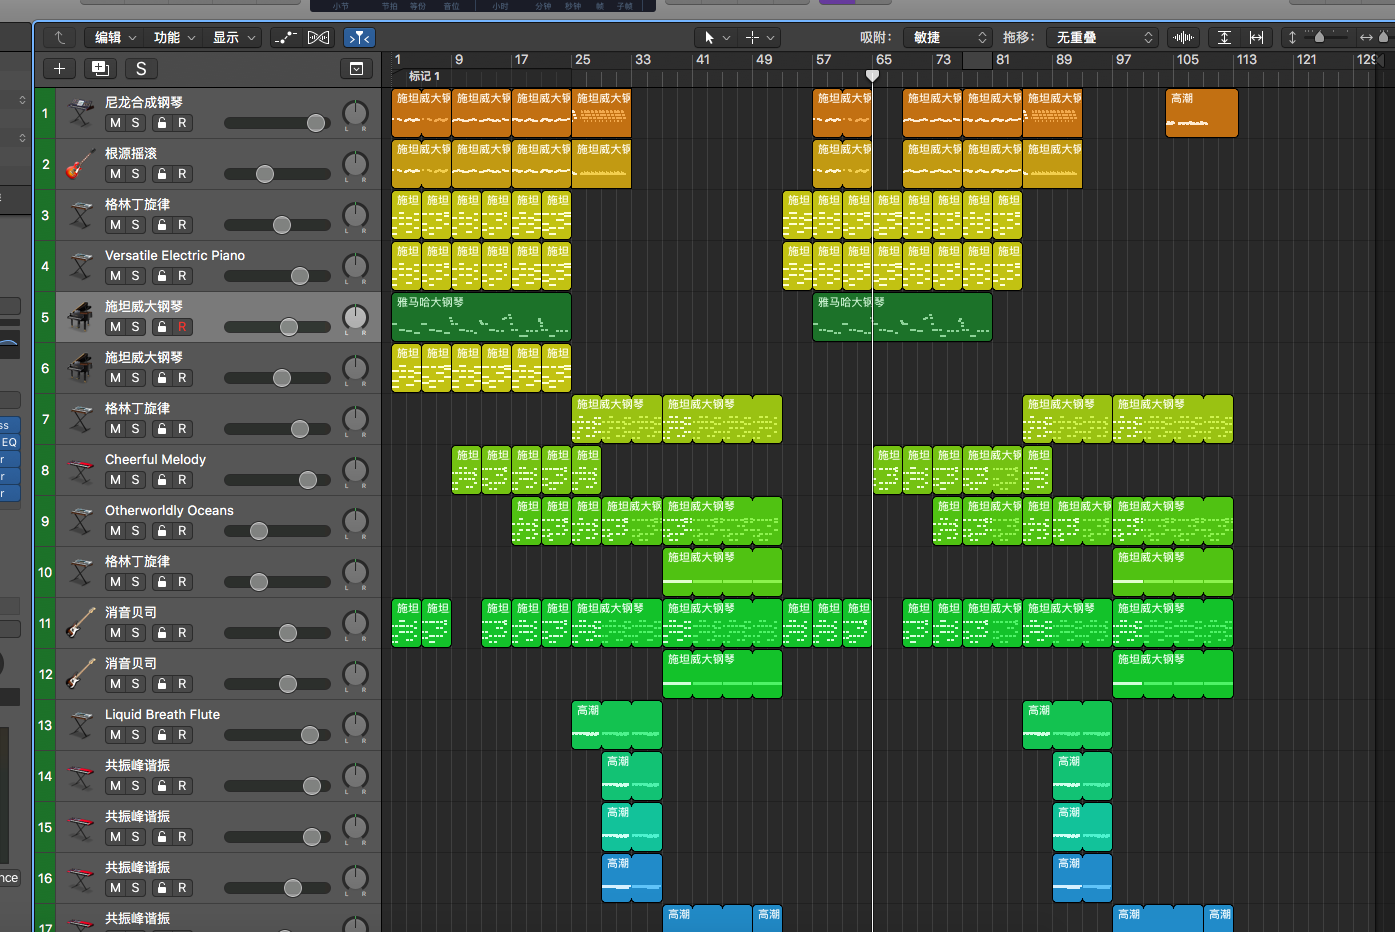Select the Otherworldly Oceans track name

pos(169,510)
